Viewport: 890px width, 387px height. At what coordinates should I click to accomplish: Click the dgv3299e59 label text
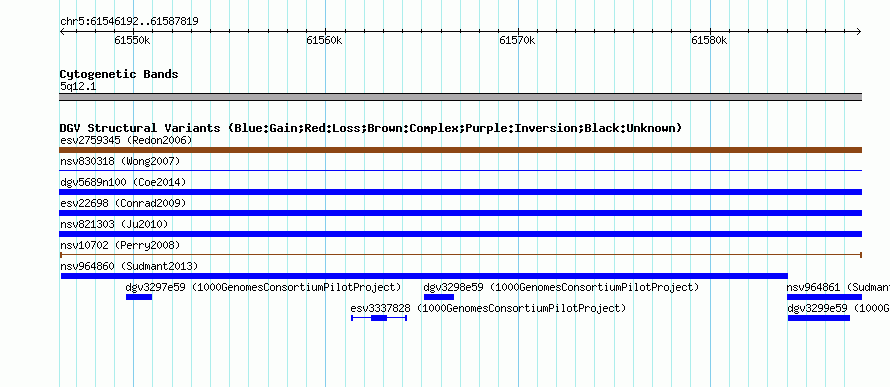point(838,308)
